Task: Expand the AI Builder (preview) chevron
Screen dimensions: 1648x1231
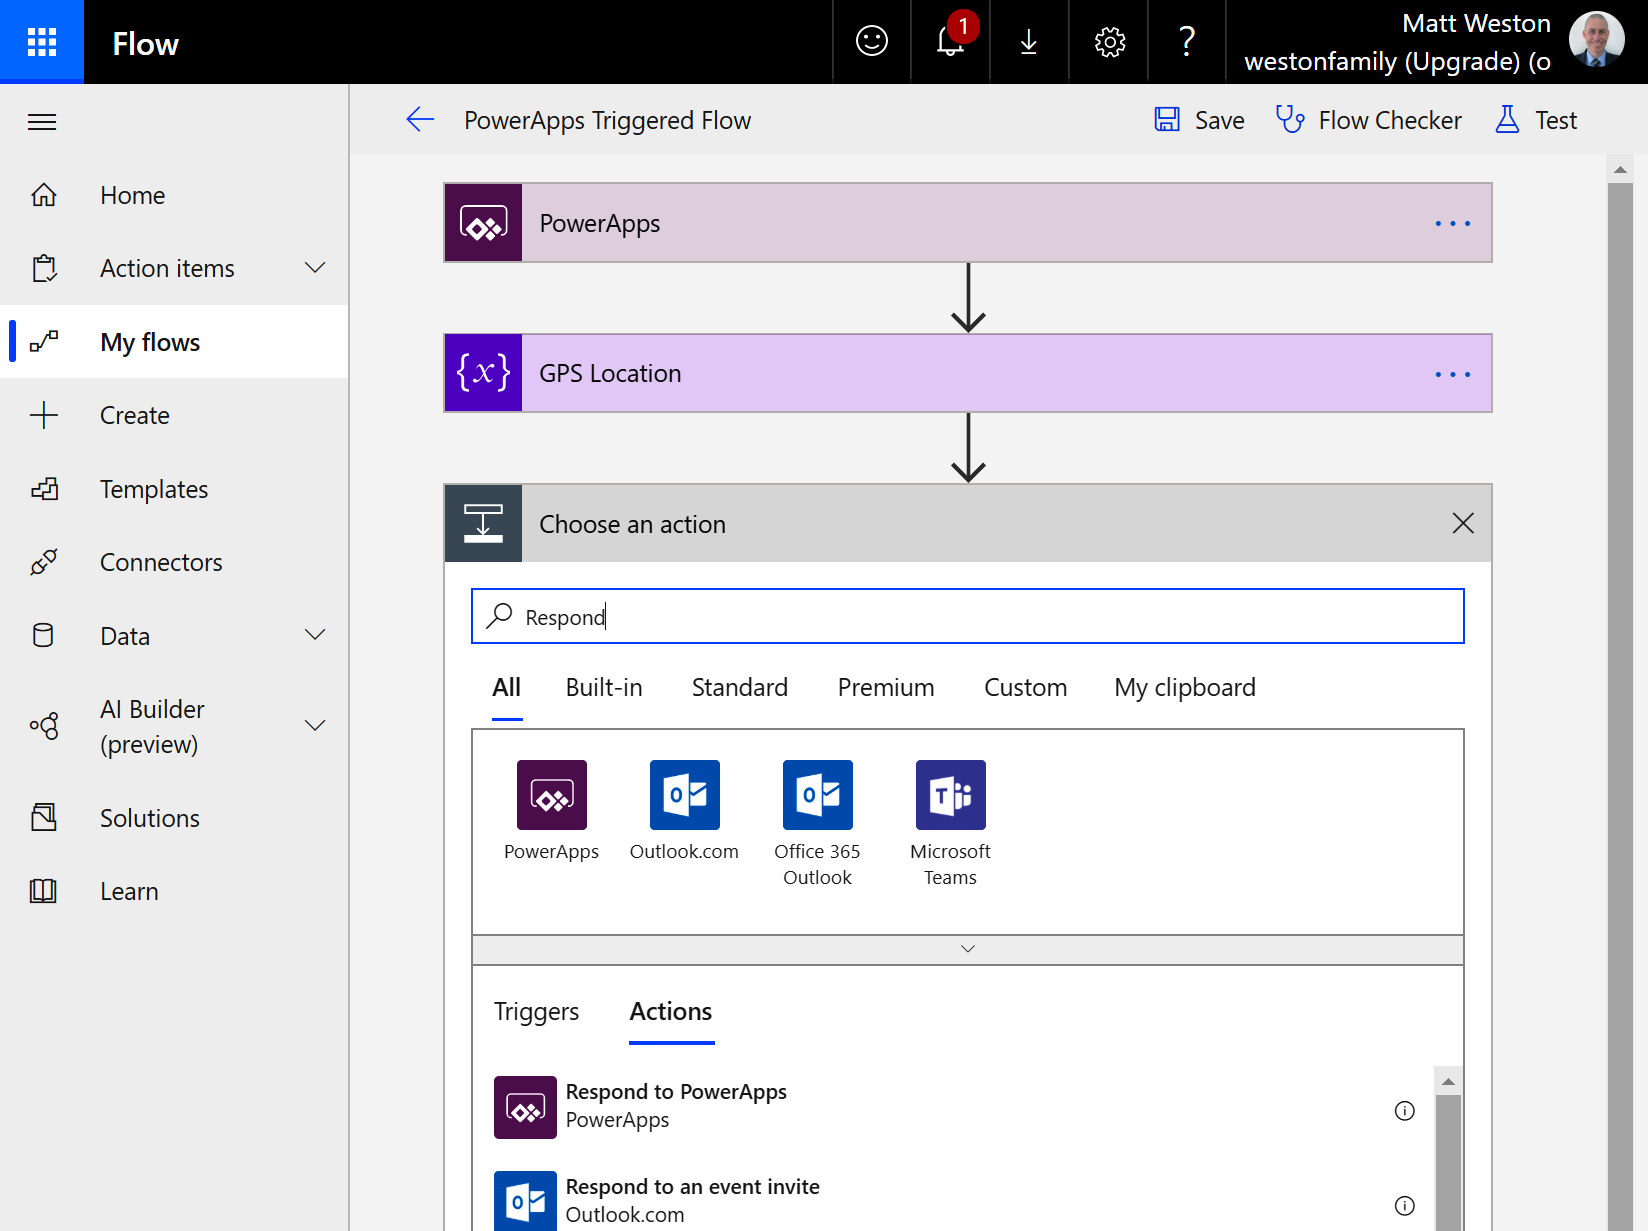Action: (315, 726)
